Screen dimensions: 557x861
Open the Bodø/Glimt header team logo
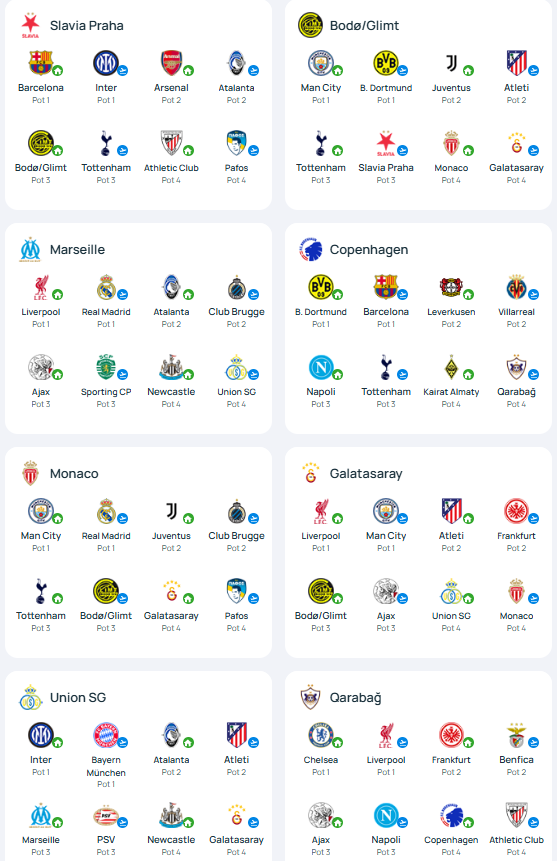coord(310,25)
